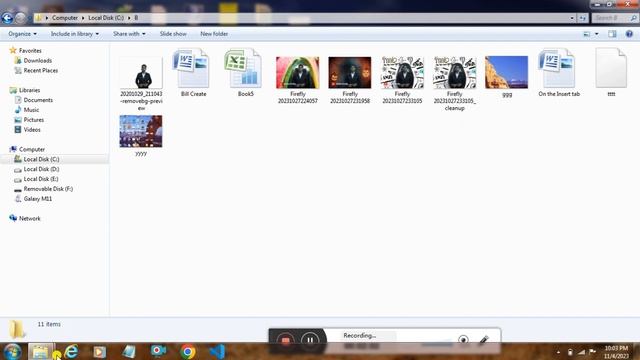Toggle webcam icon on recorder bar
The image size is (640, 360).
[x=463, y=339]
